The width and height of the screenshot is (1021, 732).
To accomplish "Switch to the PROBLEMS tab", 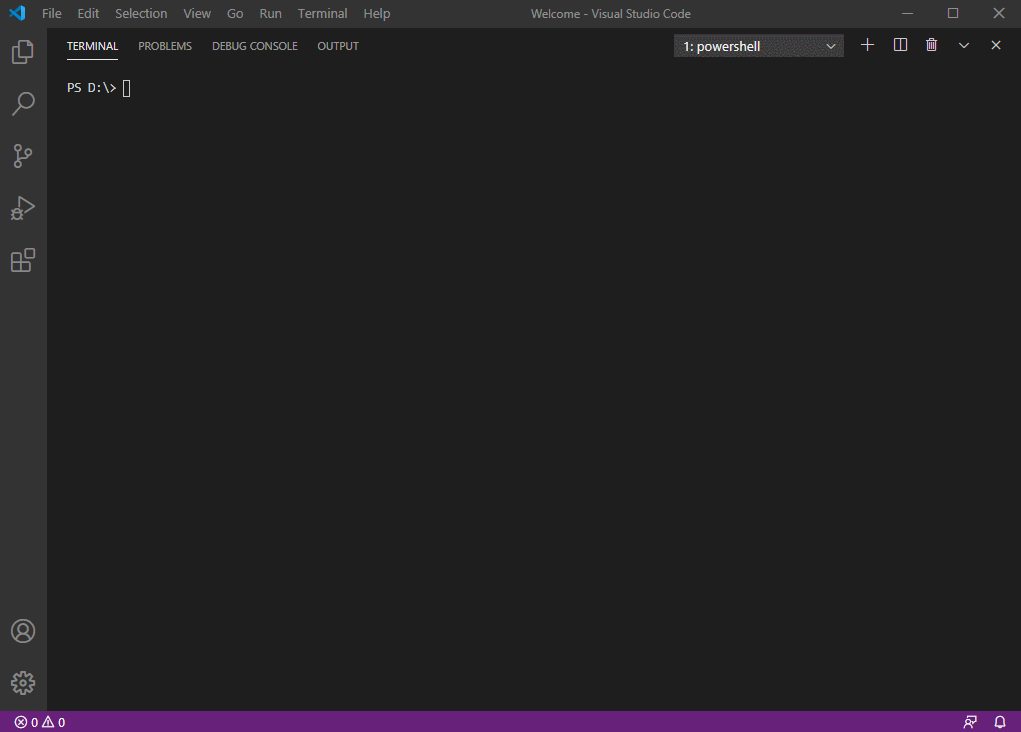I will [165, 46].
